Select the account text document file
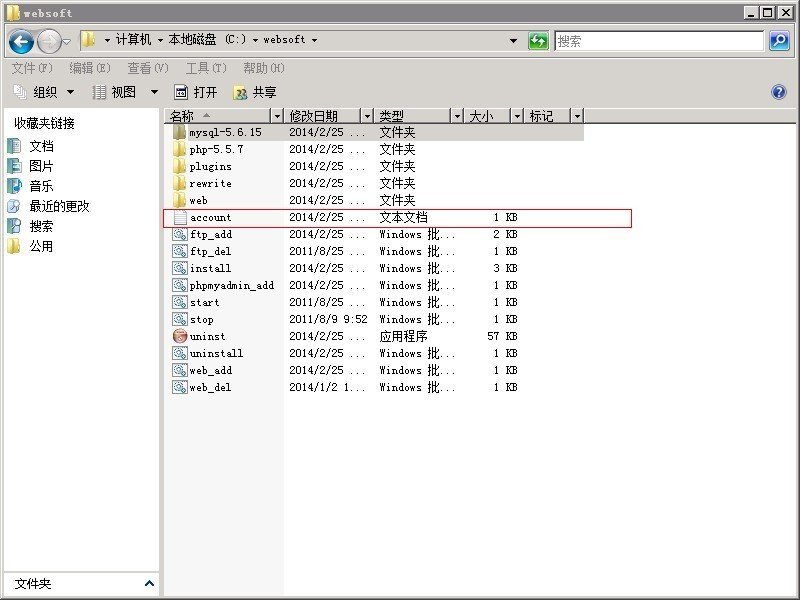The height and width of the screenshot is (600, 800). (397, 218)
